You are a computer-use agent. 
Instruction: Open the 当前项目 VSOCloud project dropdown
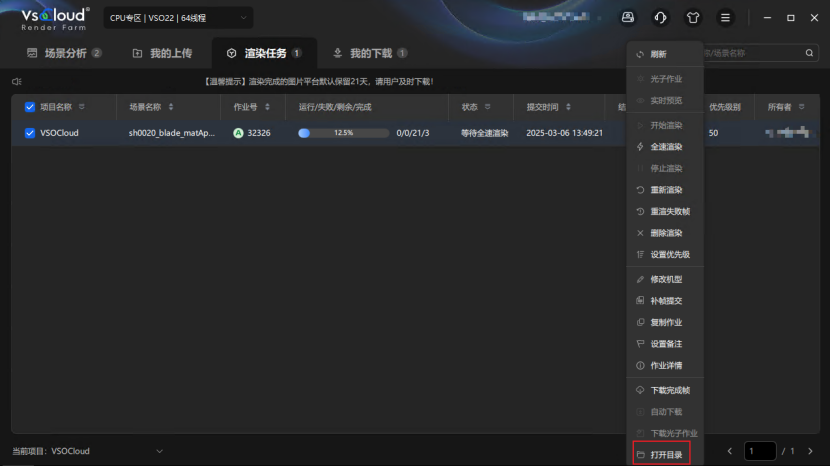click(x=159, y=451)
